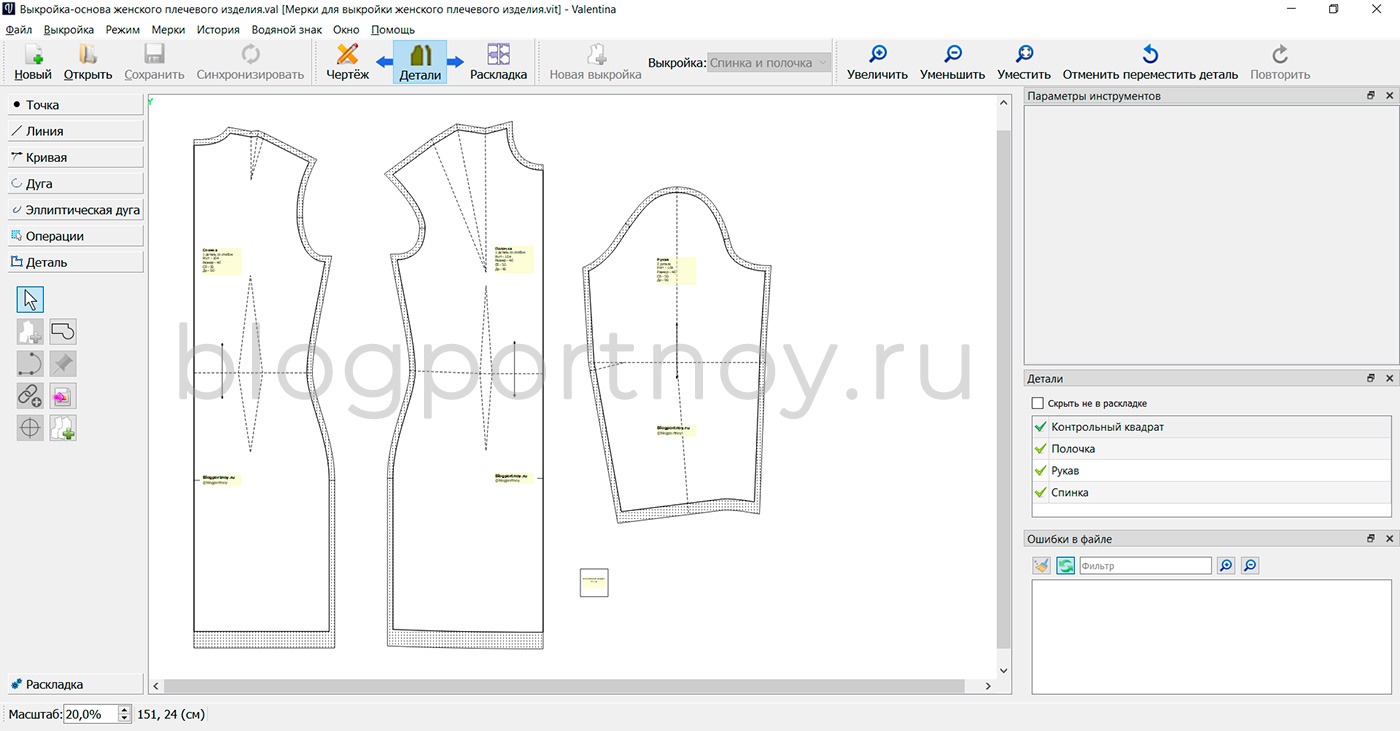The width and height of the screenshot is (1400, 731).
Task: Select the pin tool icon
Action: [x=63, y=363]
